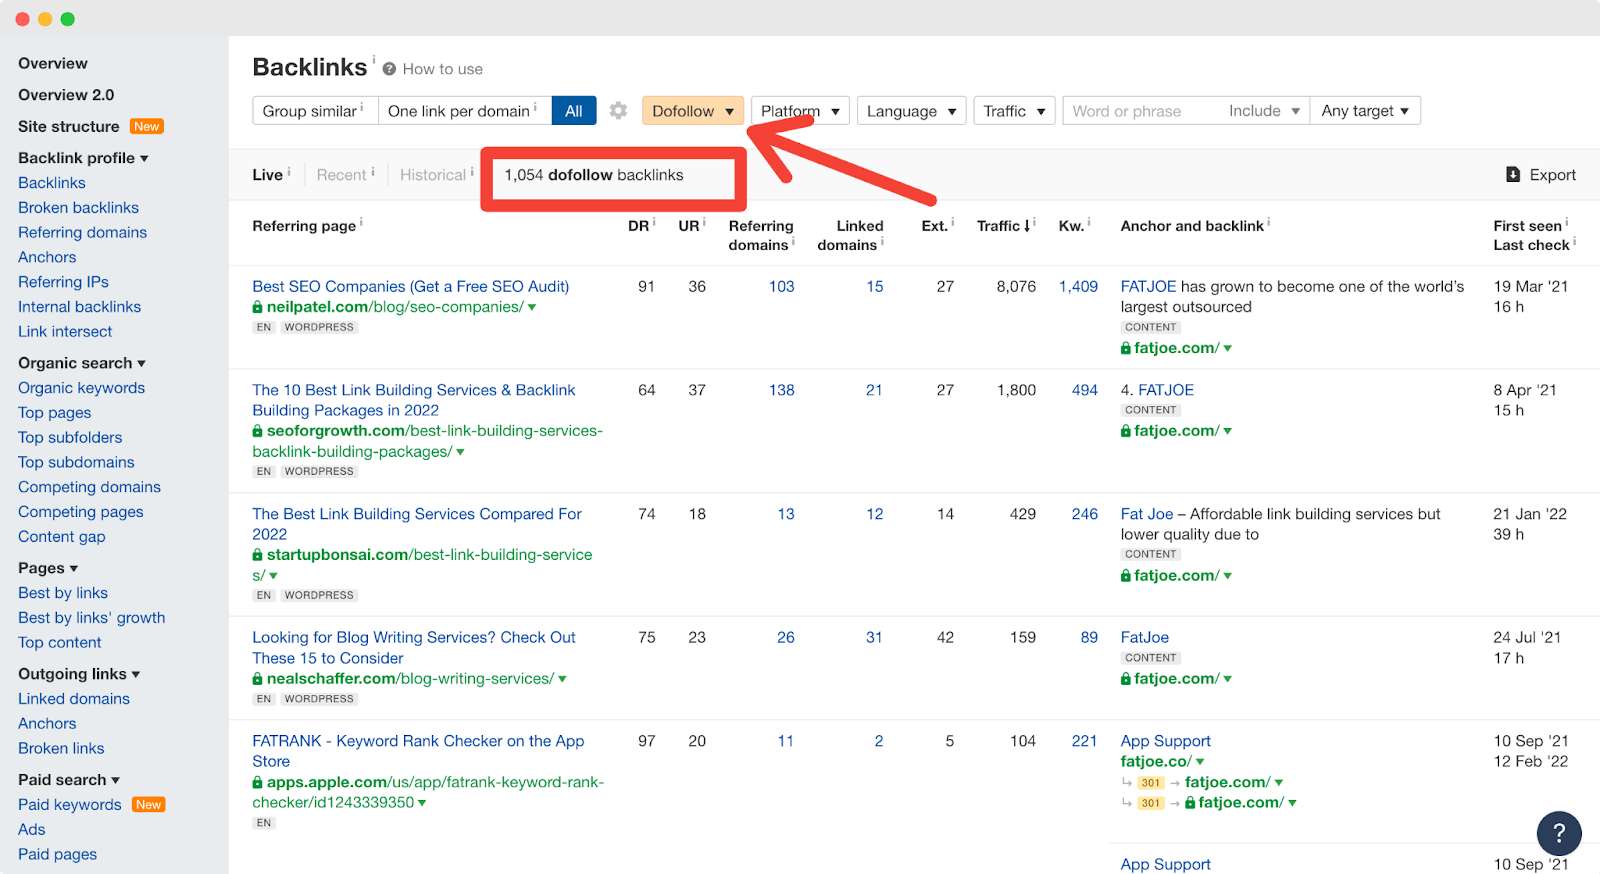
Task: Click the Referring page info icon
Action: (361, 222)
